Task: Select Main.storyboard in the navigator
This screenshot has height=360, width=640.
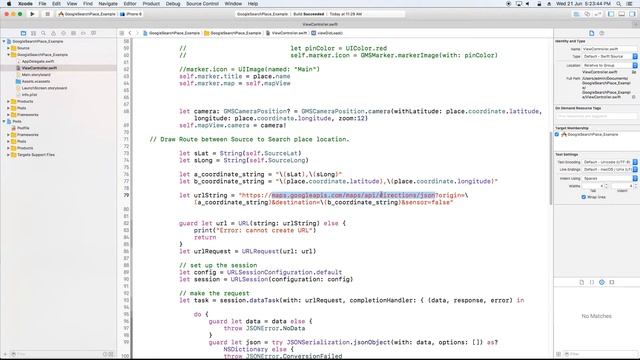Action: 36,75
